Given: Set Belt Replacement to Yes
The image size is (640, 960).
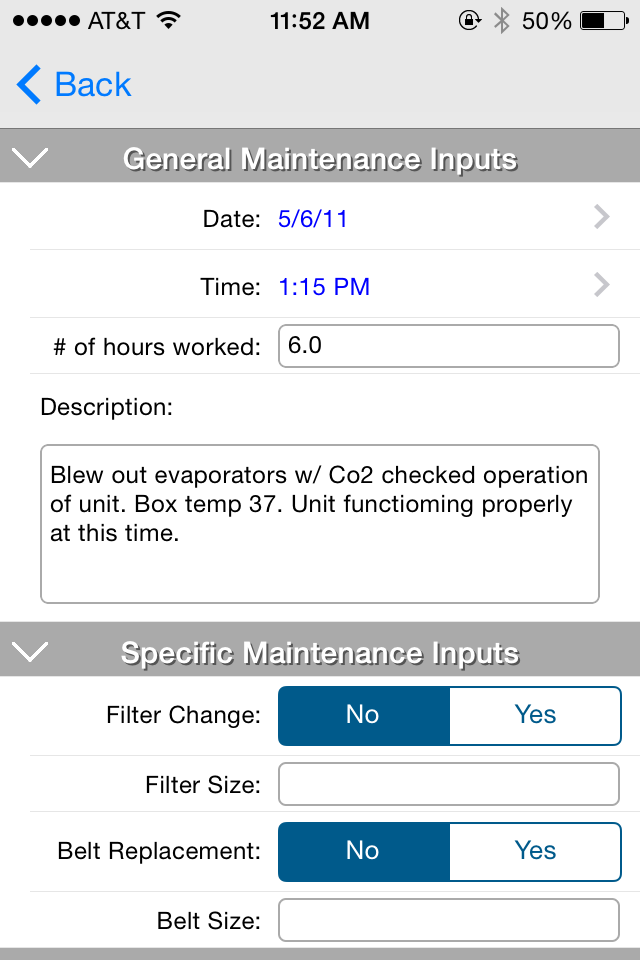Looking at the screenshot, I should click(x=535, y=851).
